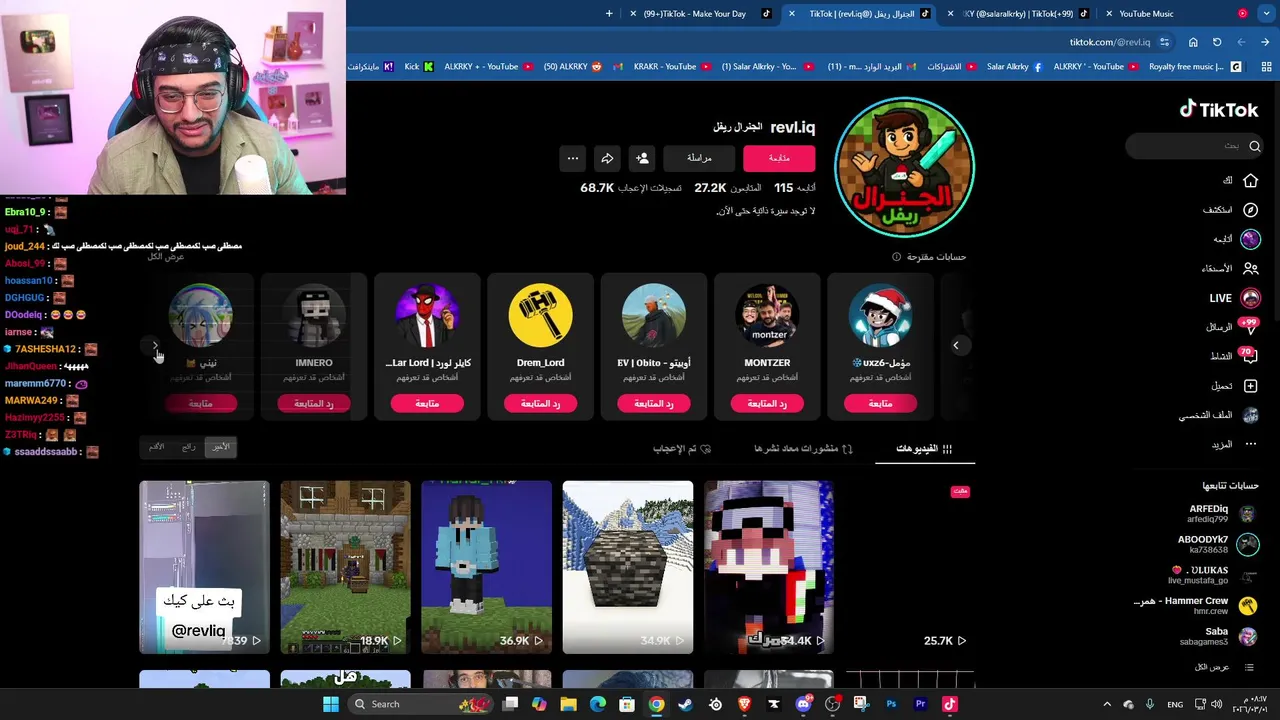Open site settings icon in address bar
This screenshot has width=1280, height=720.
pyautogui.click(x=1163, y=42)
